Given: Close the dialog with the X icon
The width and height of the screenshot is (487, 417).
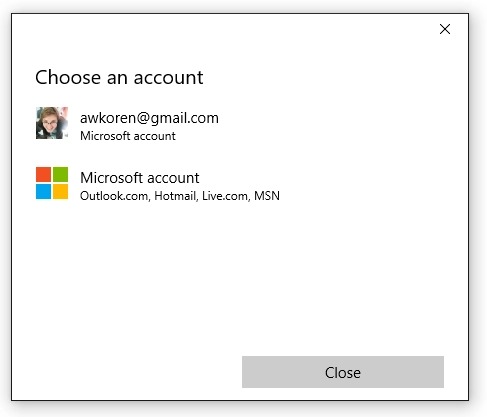Looking at the screenshot, I should tap(445, 29).
